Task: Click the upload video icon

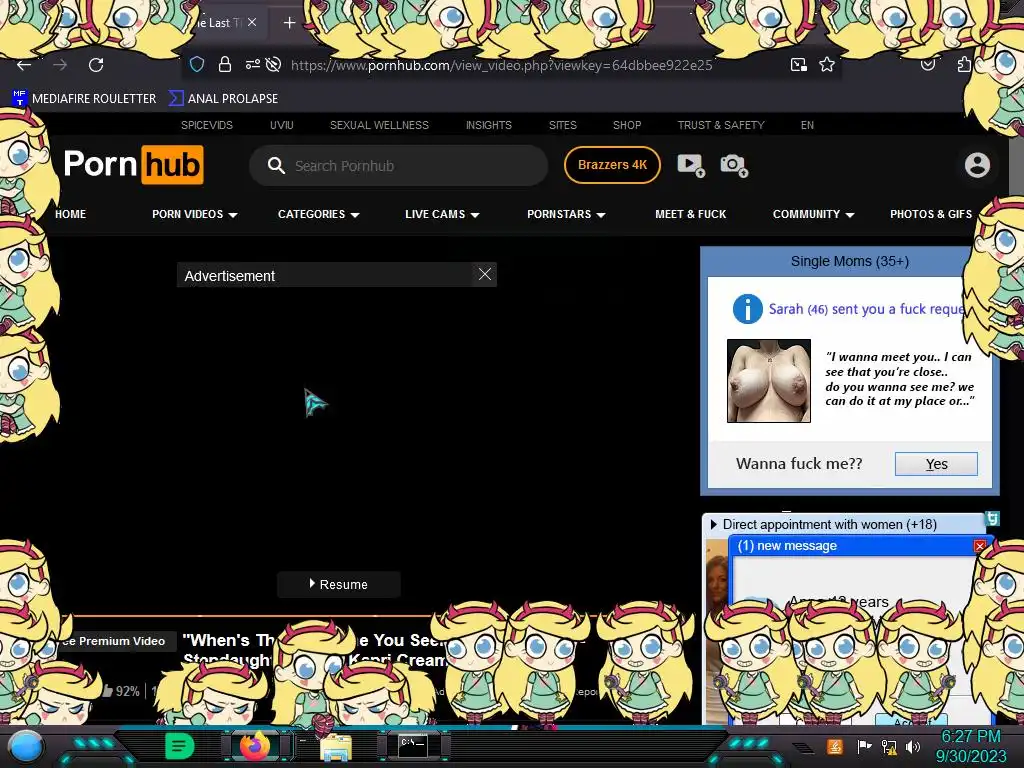Action: pyautogui.click(x=691, y=165)
